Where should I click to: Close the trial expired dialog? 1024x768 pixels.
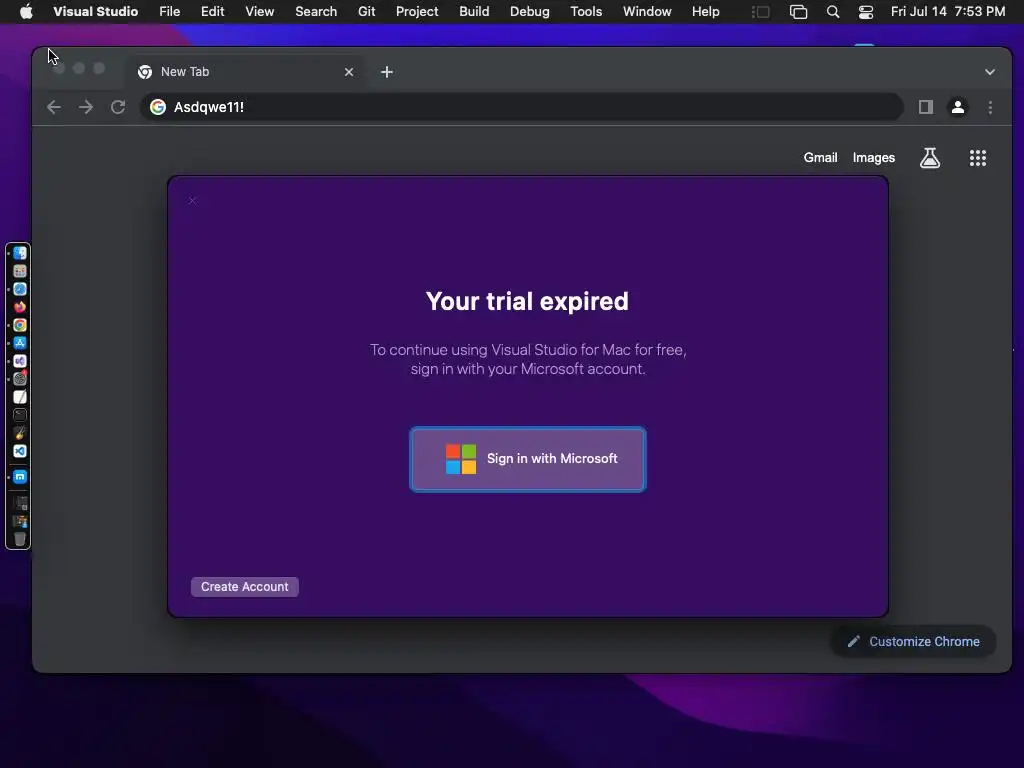tap(192, 200)
